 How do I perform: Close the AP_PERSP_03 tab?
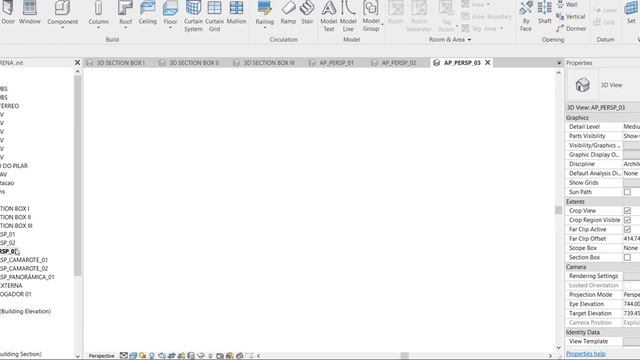click(487, 62)
